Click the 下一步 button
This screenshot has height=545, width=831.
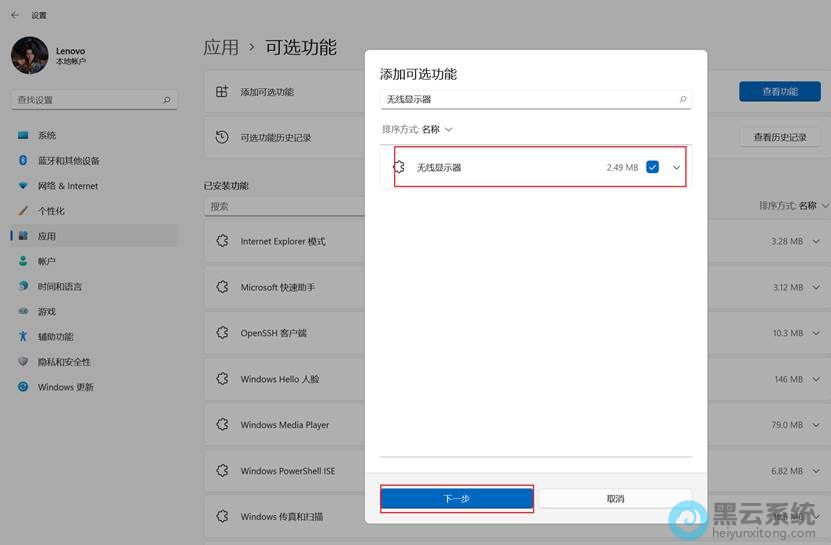click(x=457, y=498)
